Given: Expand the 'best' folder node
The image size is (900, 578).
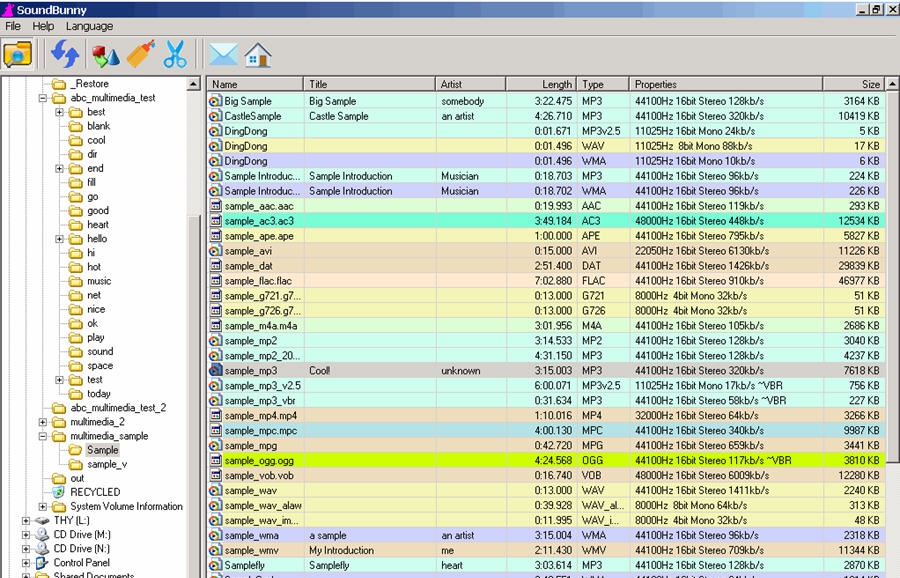Looking at the screenshot, I should click(x=59, y=112).
